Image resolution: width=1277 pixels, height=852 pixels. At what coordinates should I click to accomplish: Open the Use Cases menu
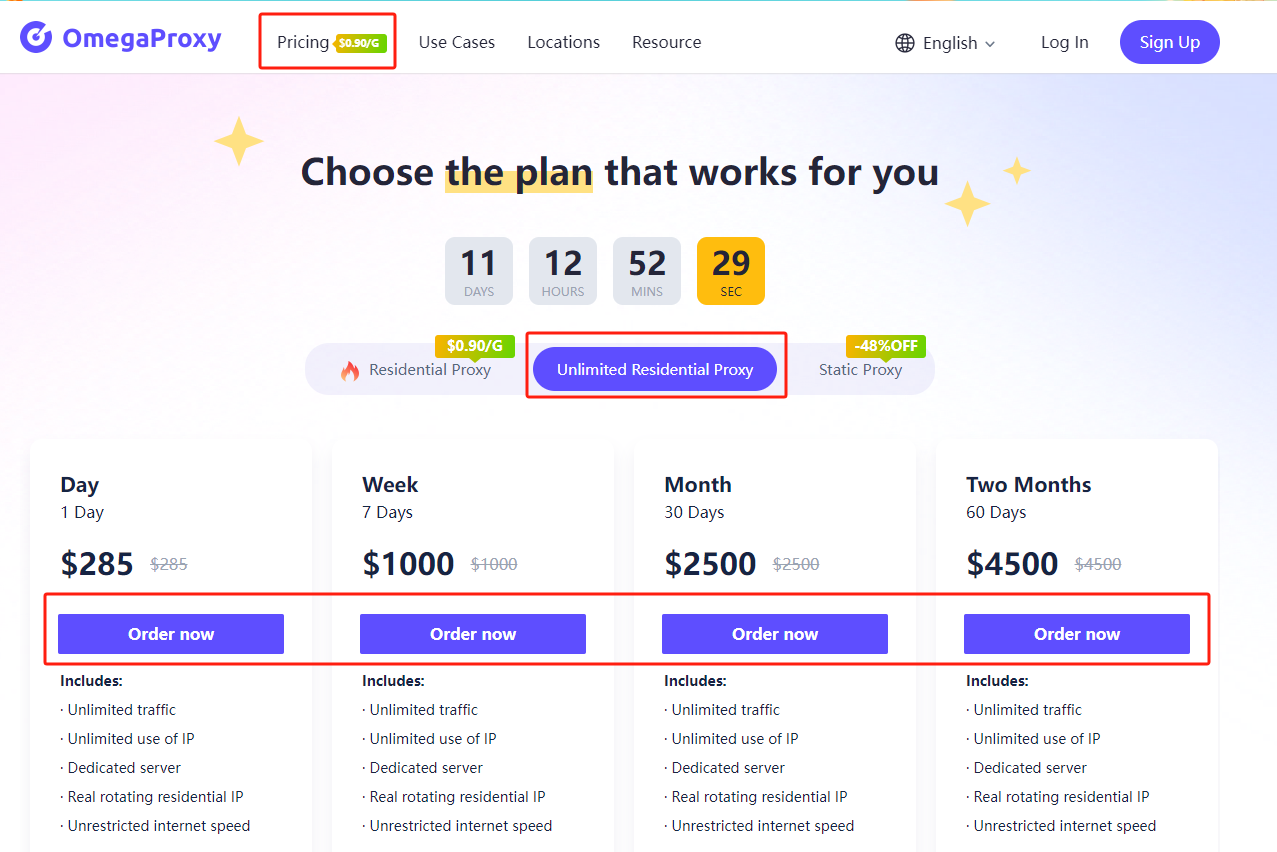click(457, 42)
